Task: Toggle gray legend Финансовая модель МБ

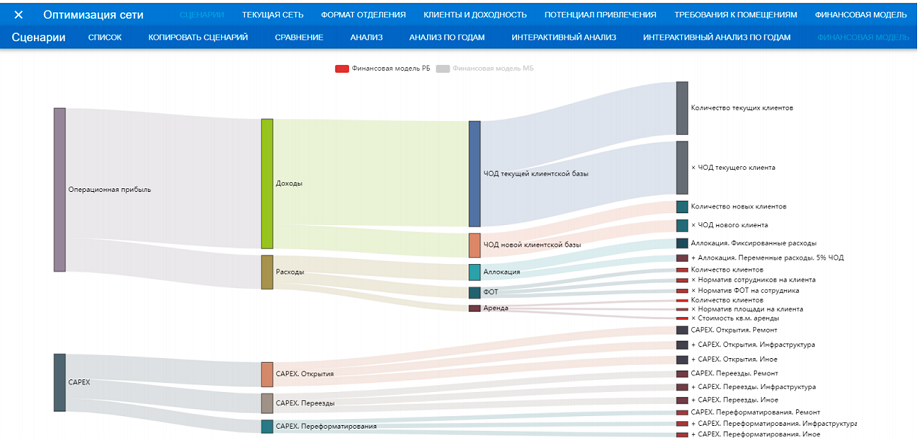Action: (485, 69)
